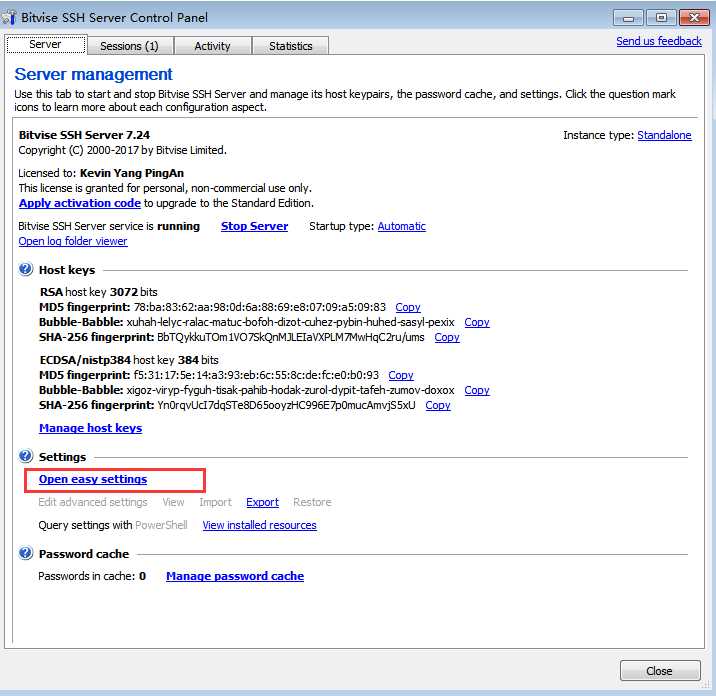Click the Server management heading

93,74
